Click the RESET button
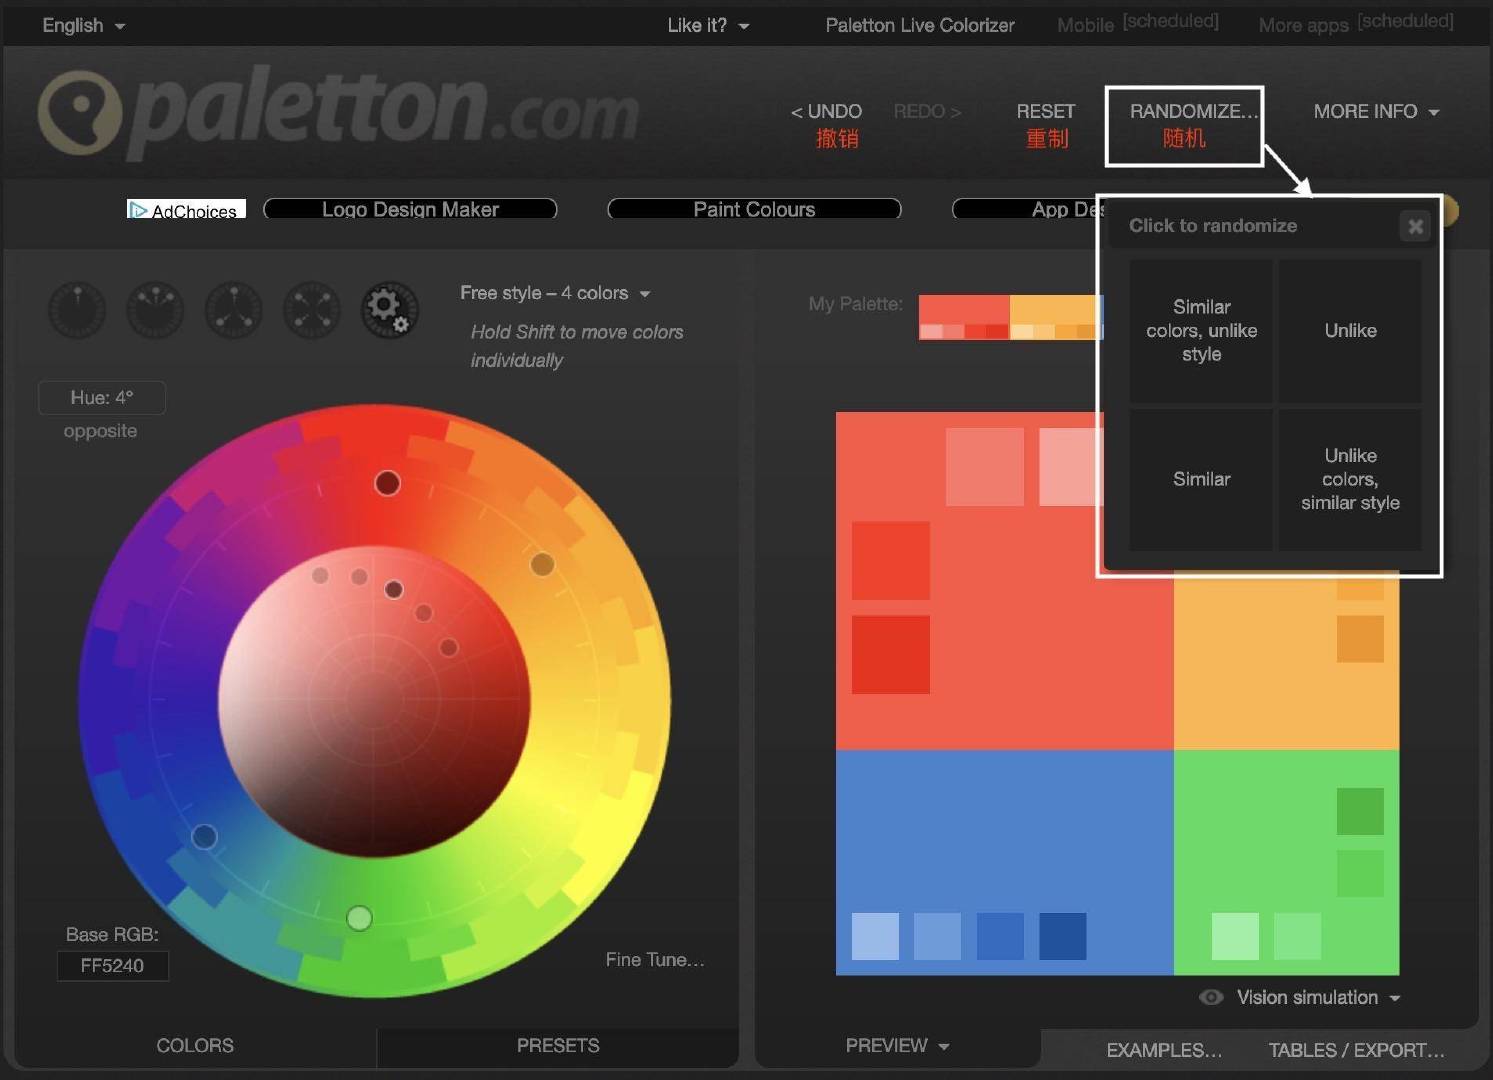The width and height of the screenshot is (1493, 1080). tap(1046, 123)
